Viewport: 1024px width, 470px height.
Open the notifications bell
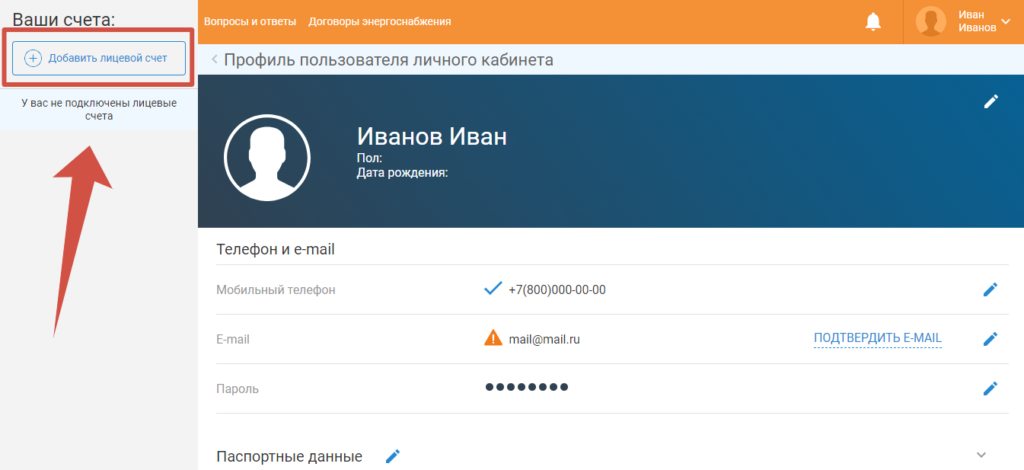point(872,22)
